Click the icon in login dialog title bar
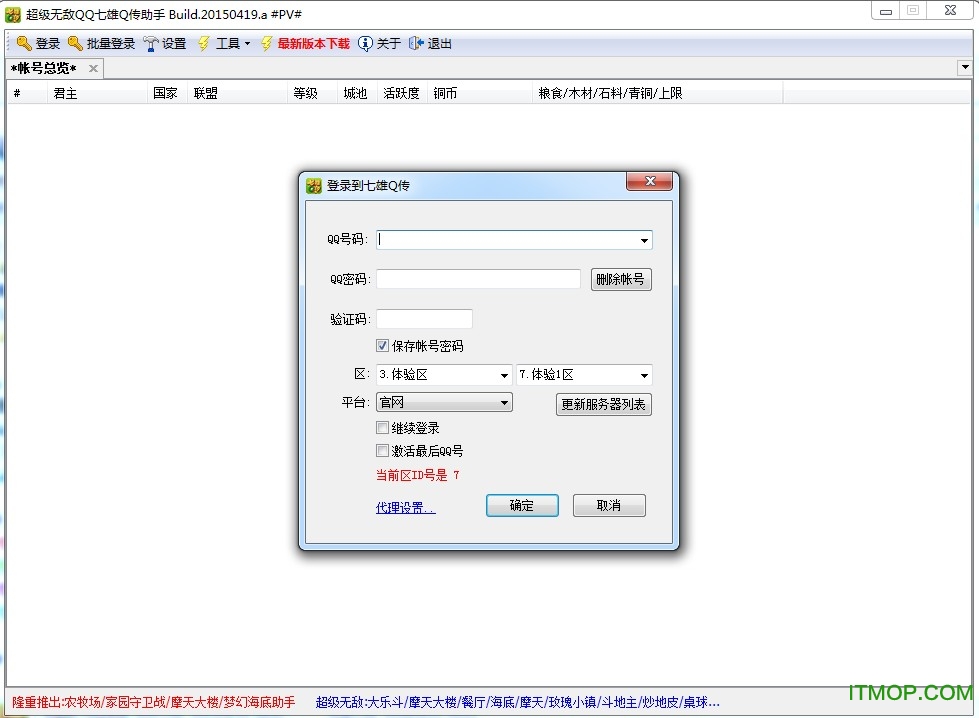Viewport: 979px width, 718px height. (x=313, y=185)
